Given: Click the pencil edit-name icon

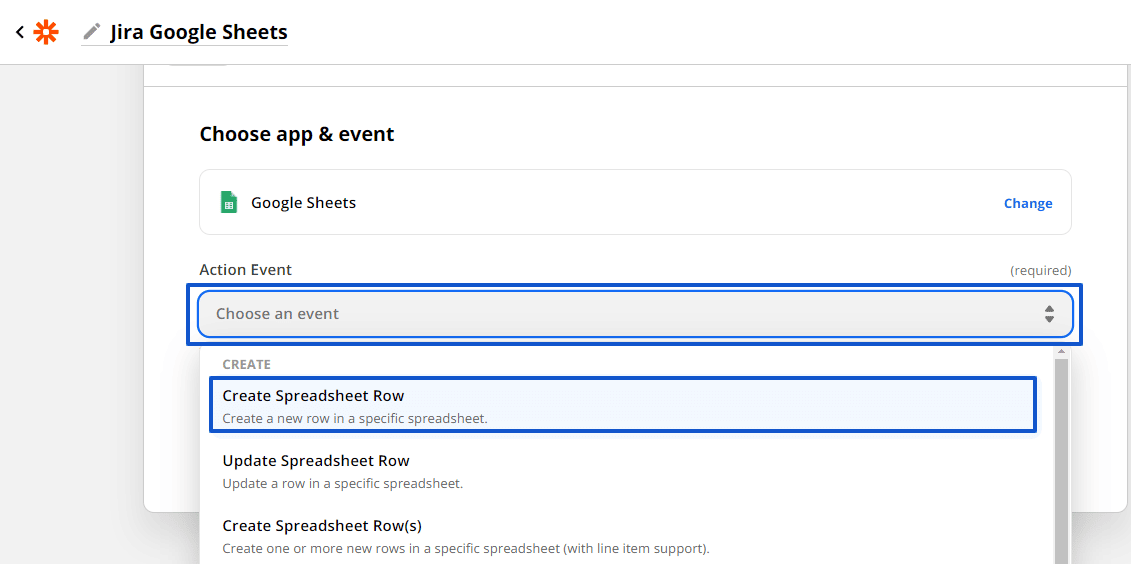Looking at the screenshot, I should (92, 31).
